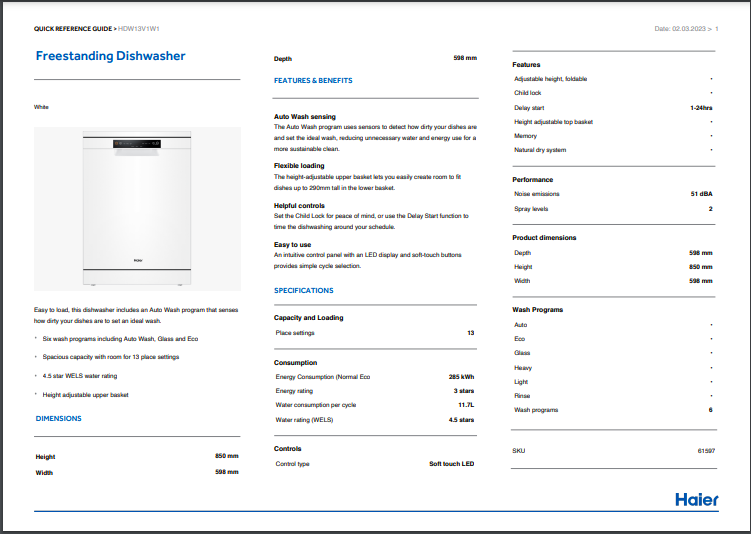Screen dimensions: 751x534
Task: Click the Helpful controls subheading
Action: coord(300,205)
